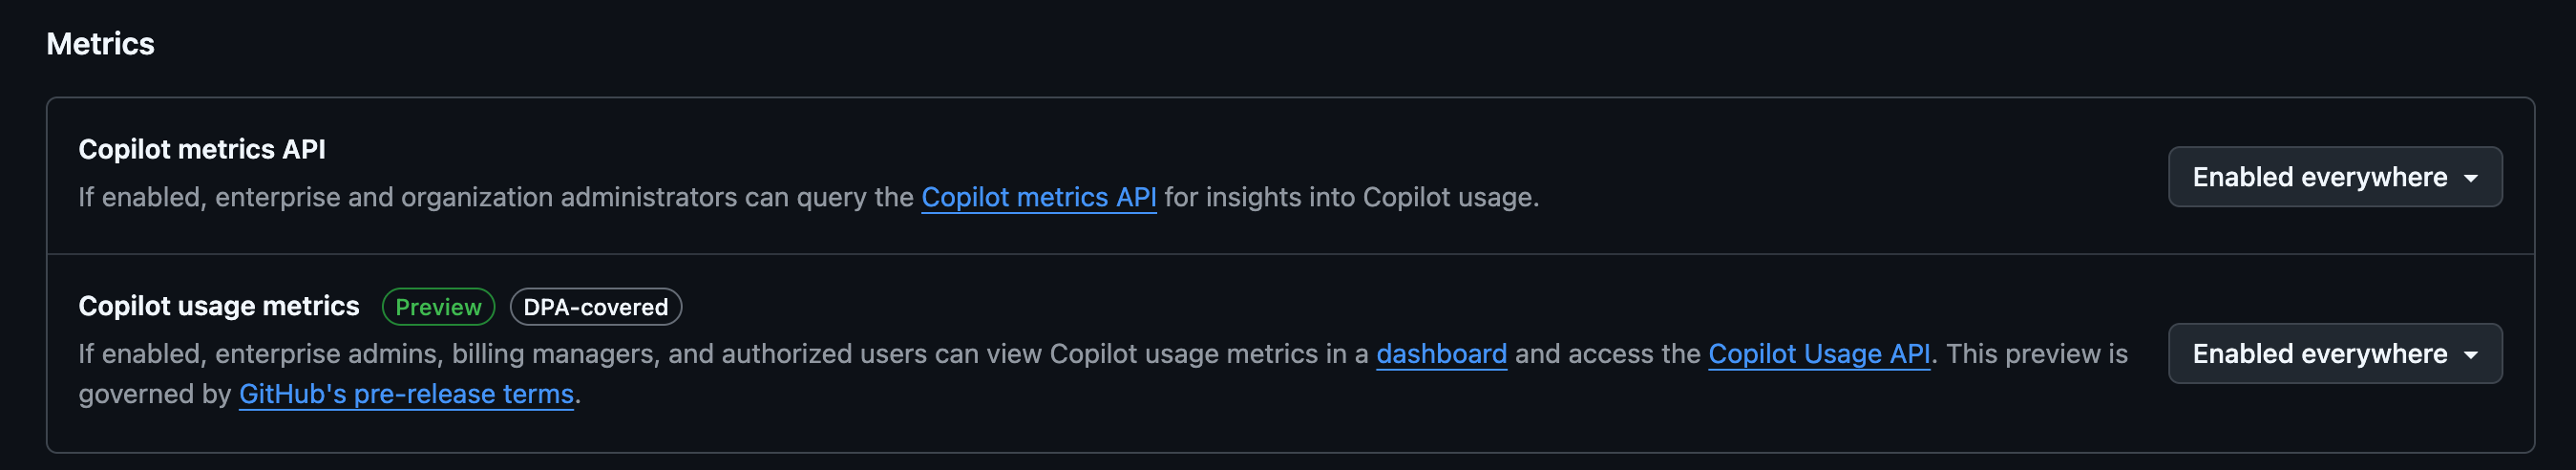Screen dimensions: 2576x470
Task: Open GitHub's pre-release terms link
Action: [406, 394]
